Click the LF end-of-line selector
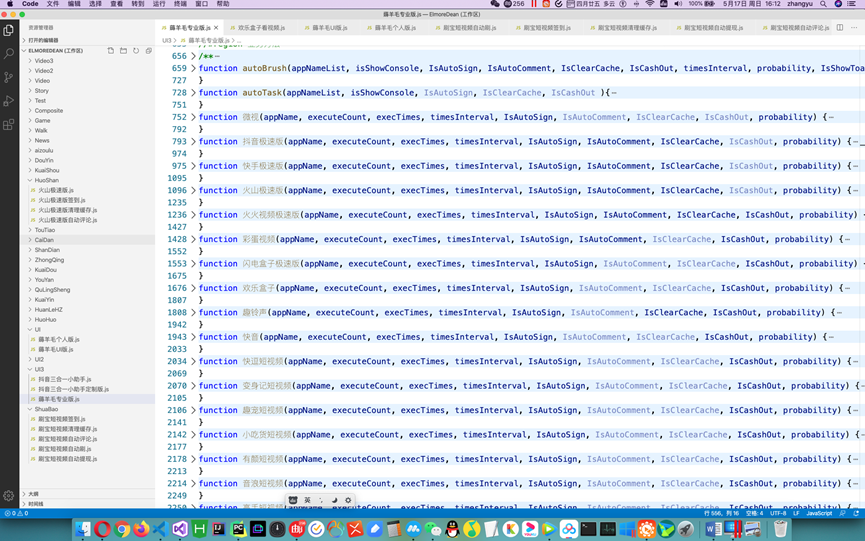Image resolution: width=865 pixels, height=541 pixels. 796,513
